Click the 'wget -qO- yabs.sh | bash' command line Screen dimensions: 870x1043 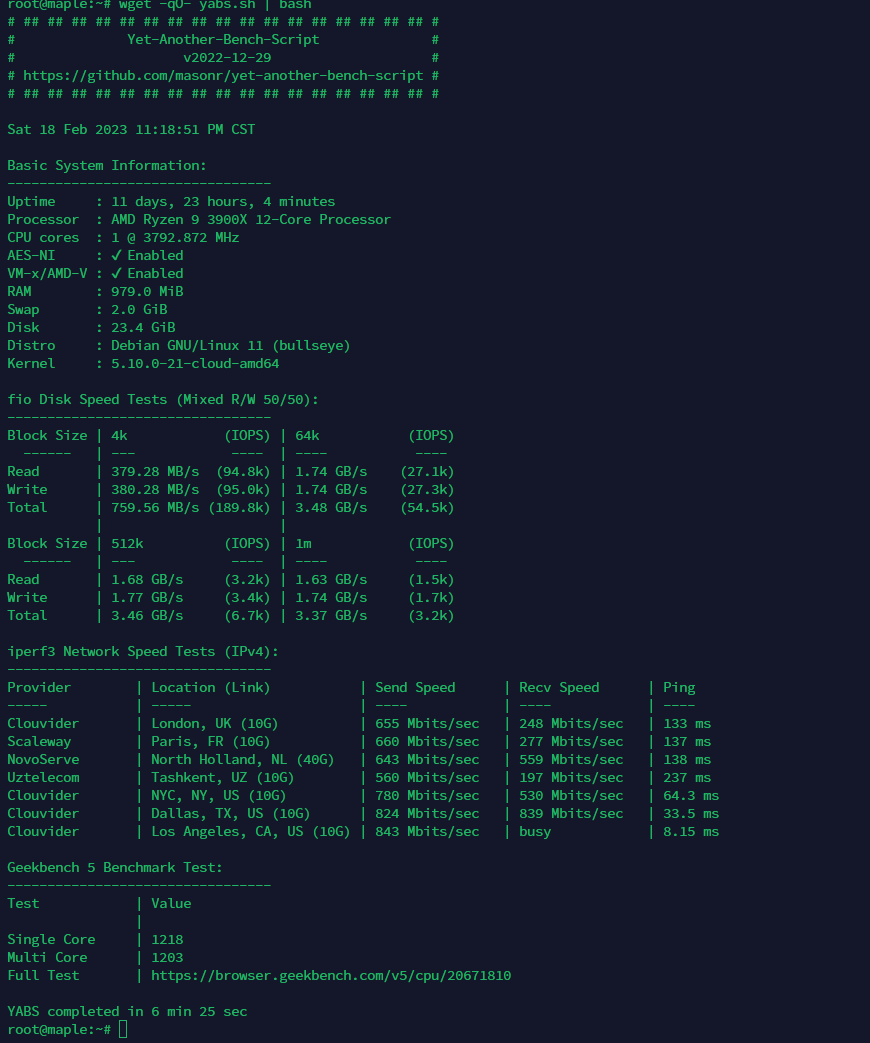click(215, 5)
